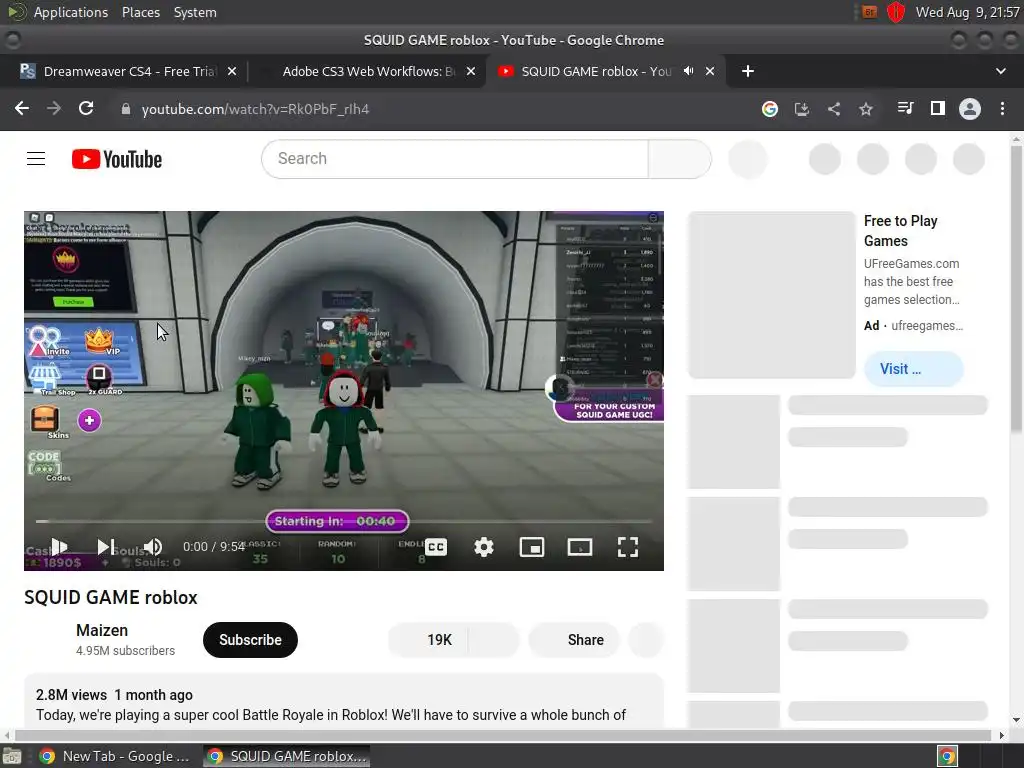Open the Free to Play Games ad
The height and width of the screenshot is (768, 1024).
(x=901, y=231)
